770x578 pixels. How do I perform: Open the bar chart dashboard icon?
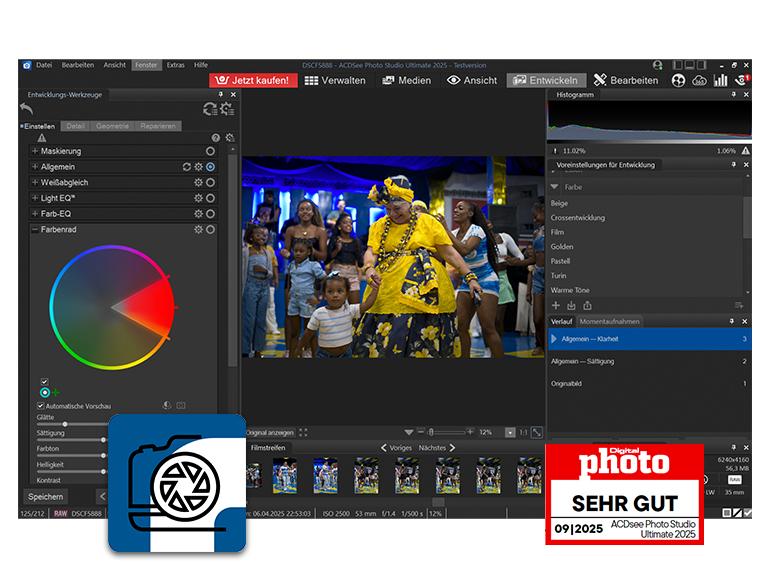(720, 81)
